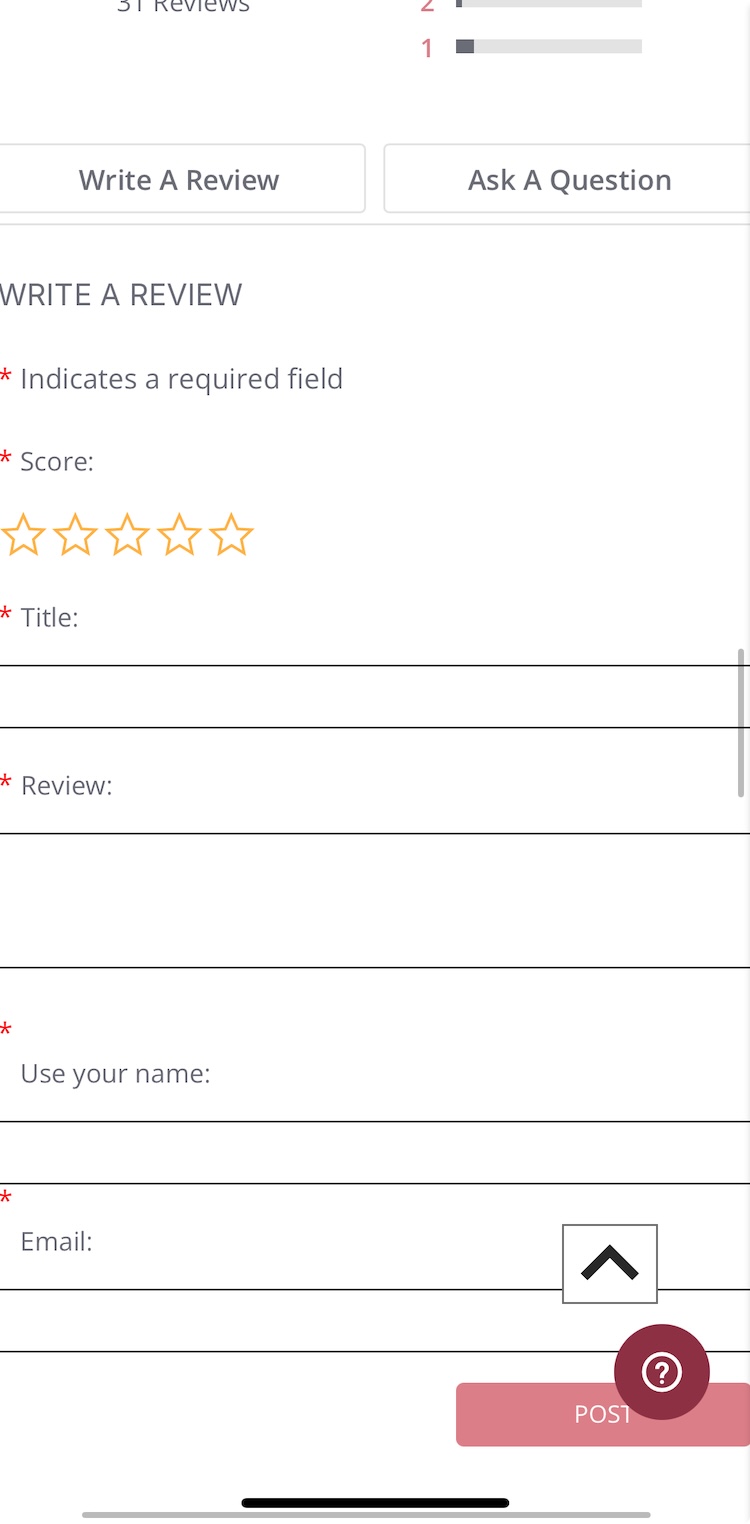The height and width of the screenshot is (1524, 750).
Task: Filter reviews by the 1-star bar
Action: pyautogui.click(x=548, y=46)
